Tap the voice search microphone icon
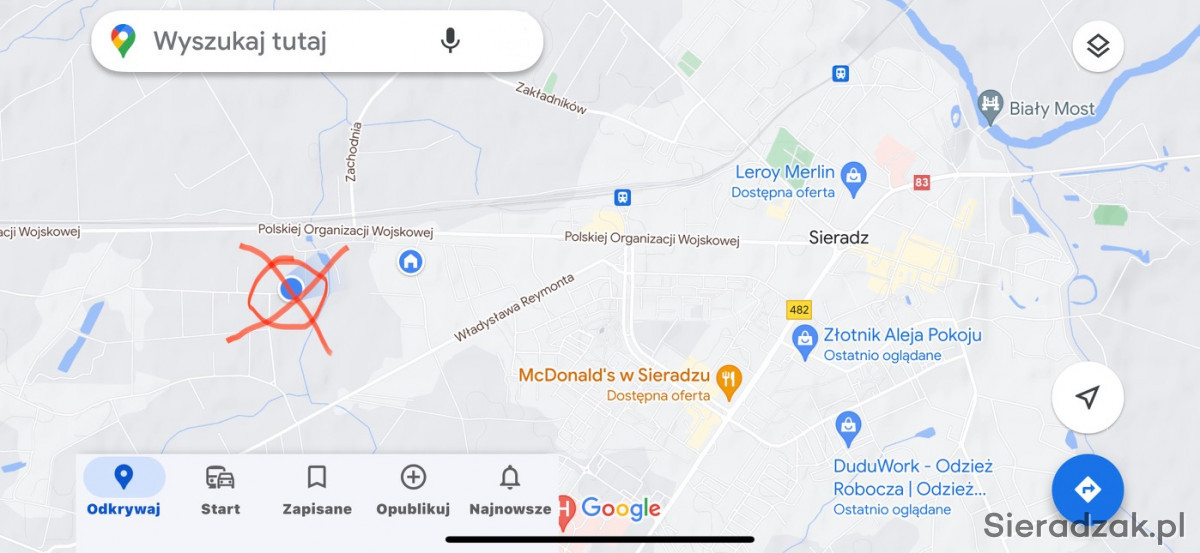 [450, 41]
